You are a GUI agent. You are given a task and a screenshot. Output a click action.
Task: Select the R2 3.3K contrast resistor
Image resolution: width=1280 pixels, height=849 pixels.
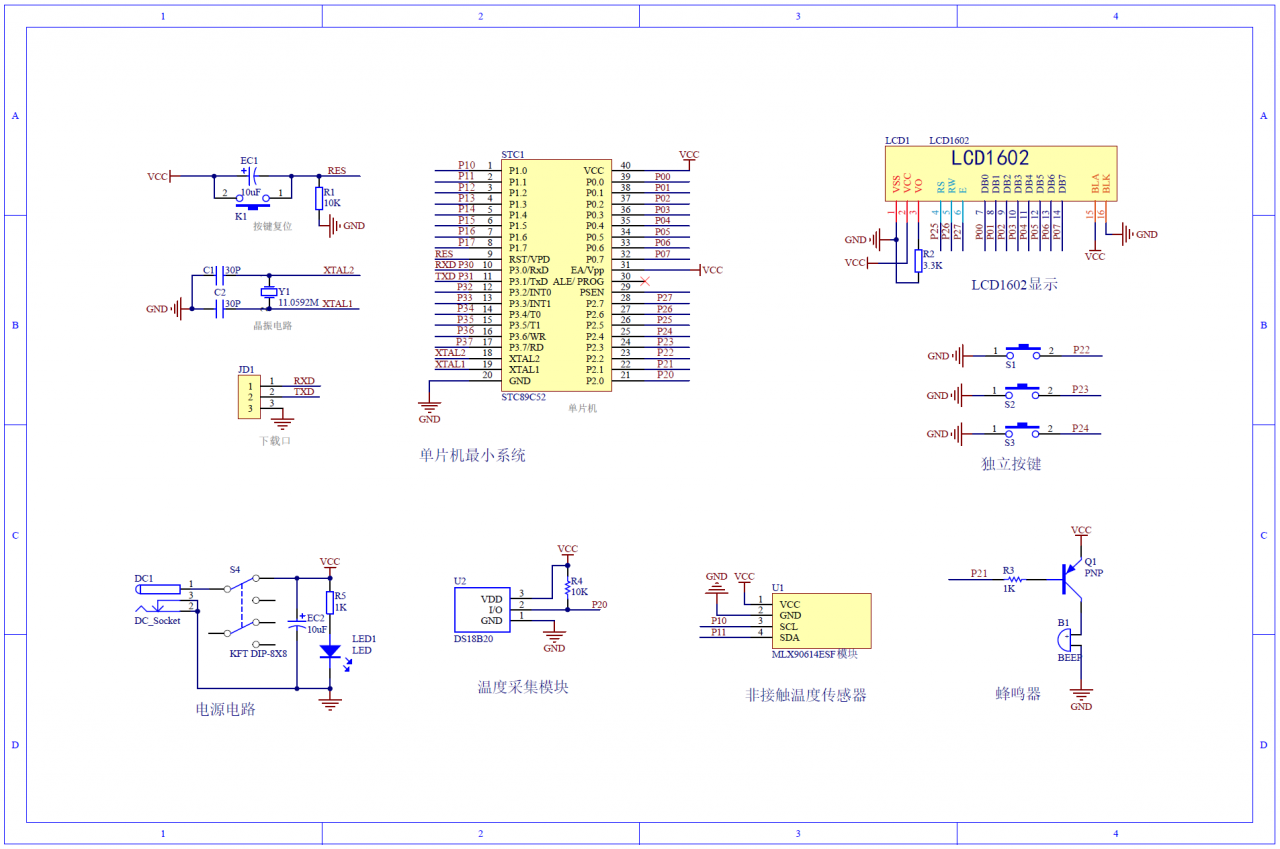pos(918,262)
